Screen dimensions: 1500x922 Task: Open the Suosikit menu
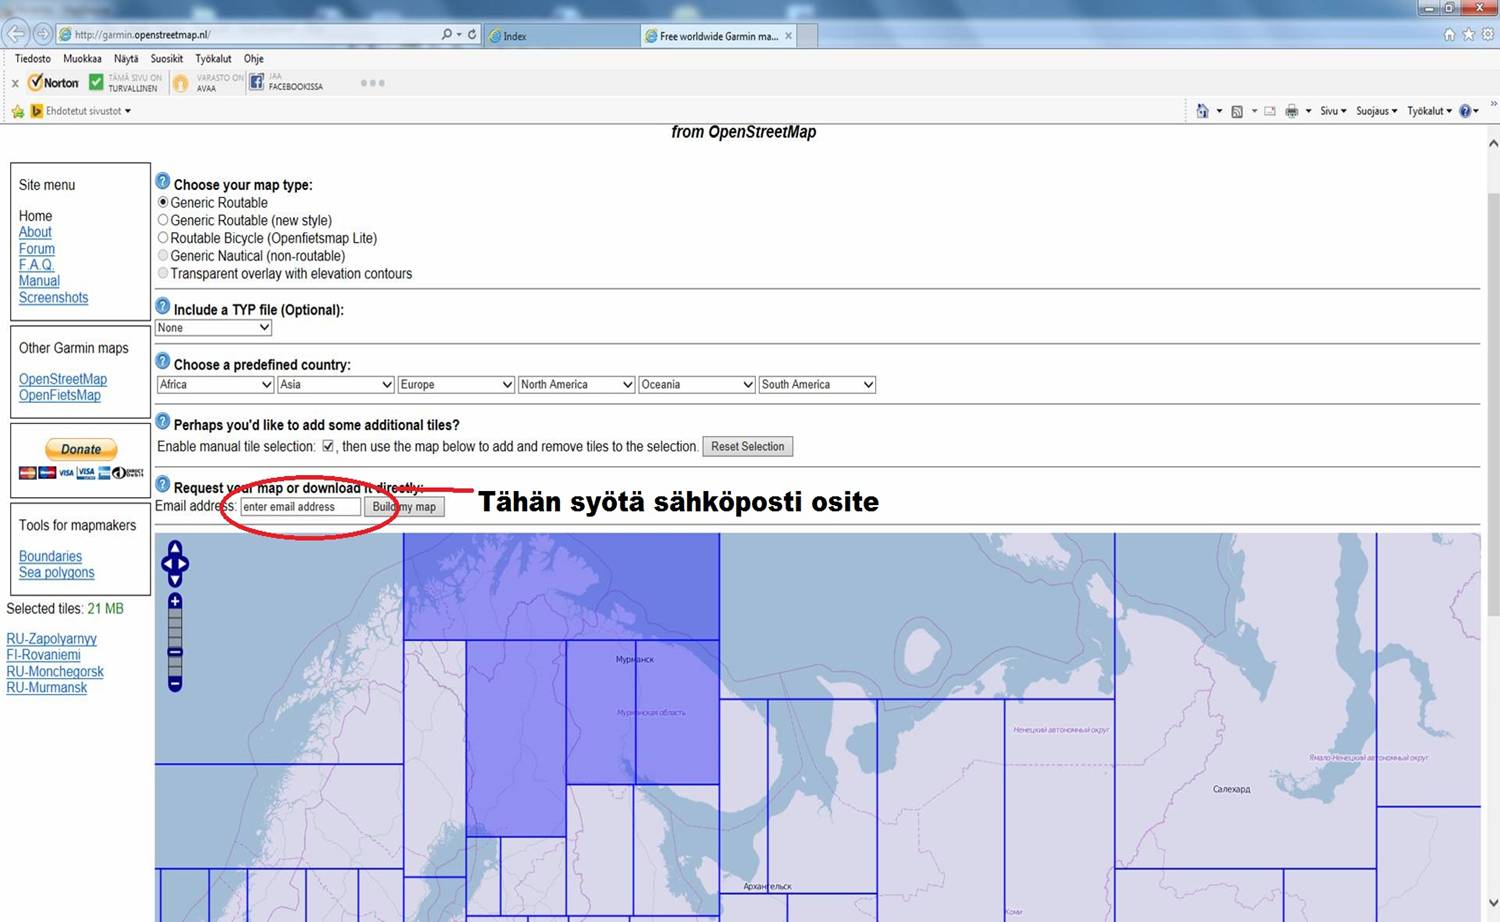pos(167,59)
